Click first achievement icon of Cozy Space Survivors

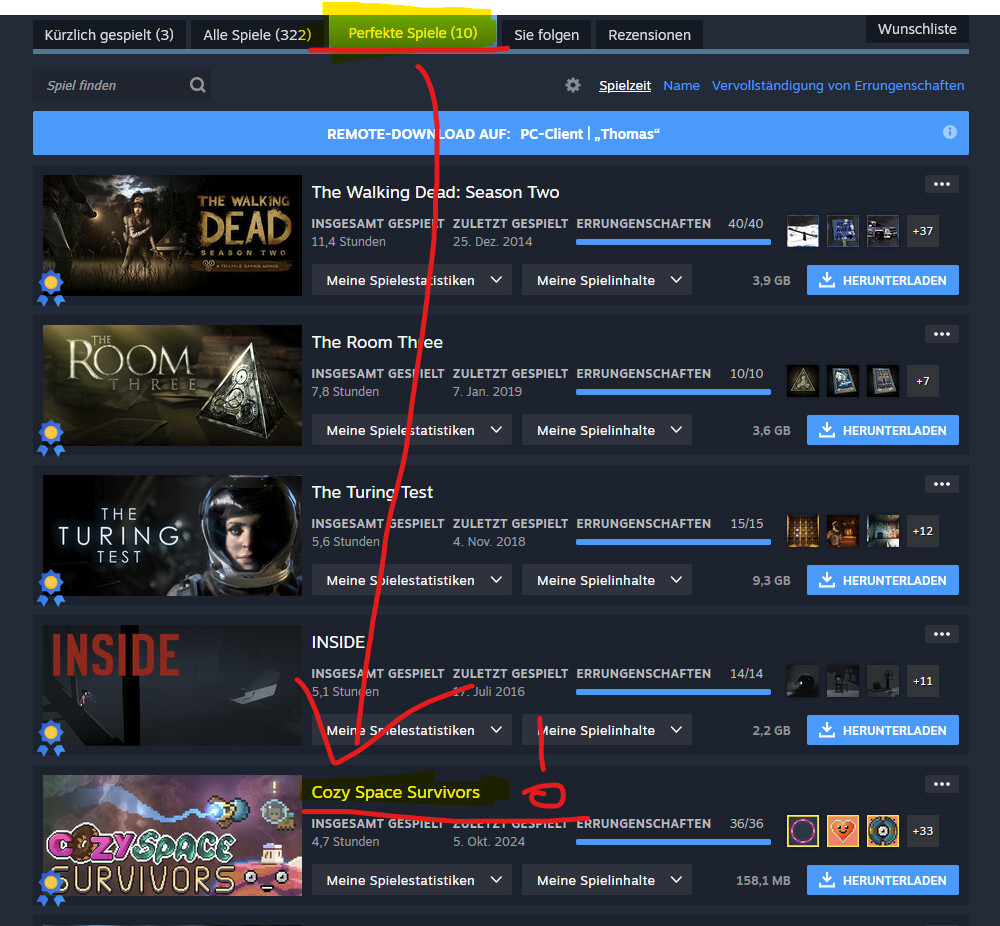click(803, 830)
